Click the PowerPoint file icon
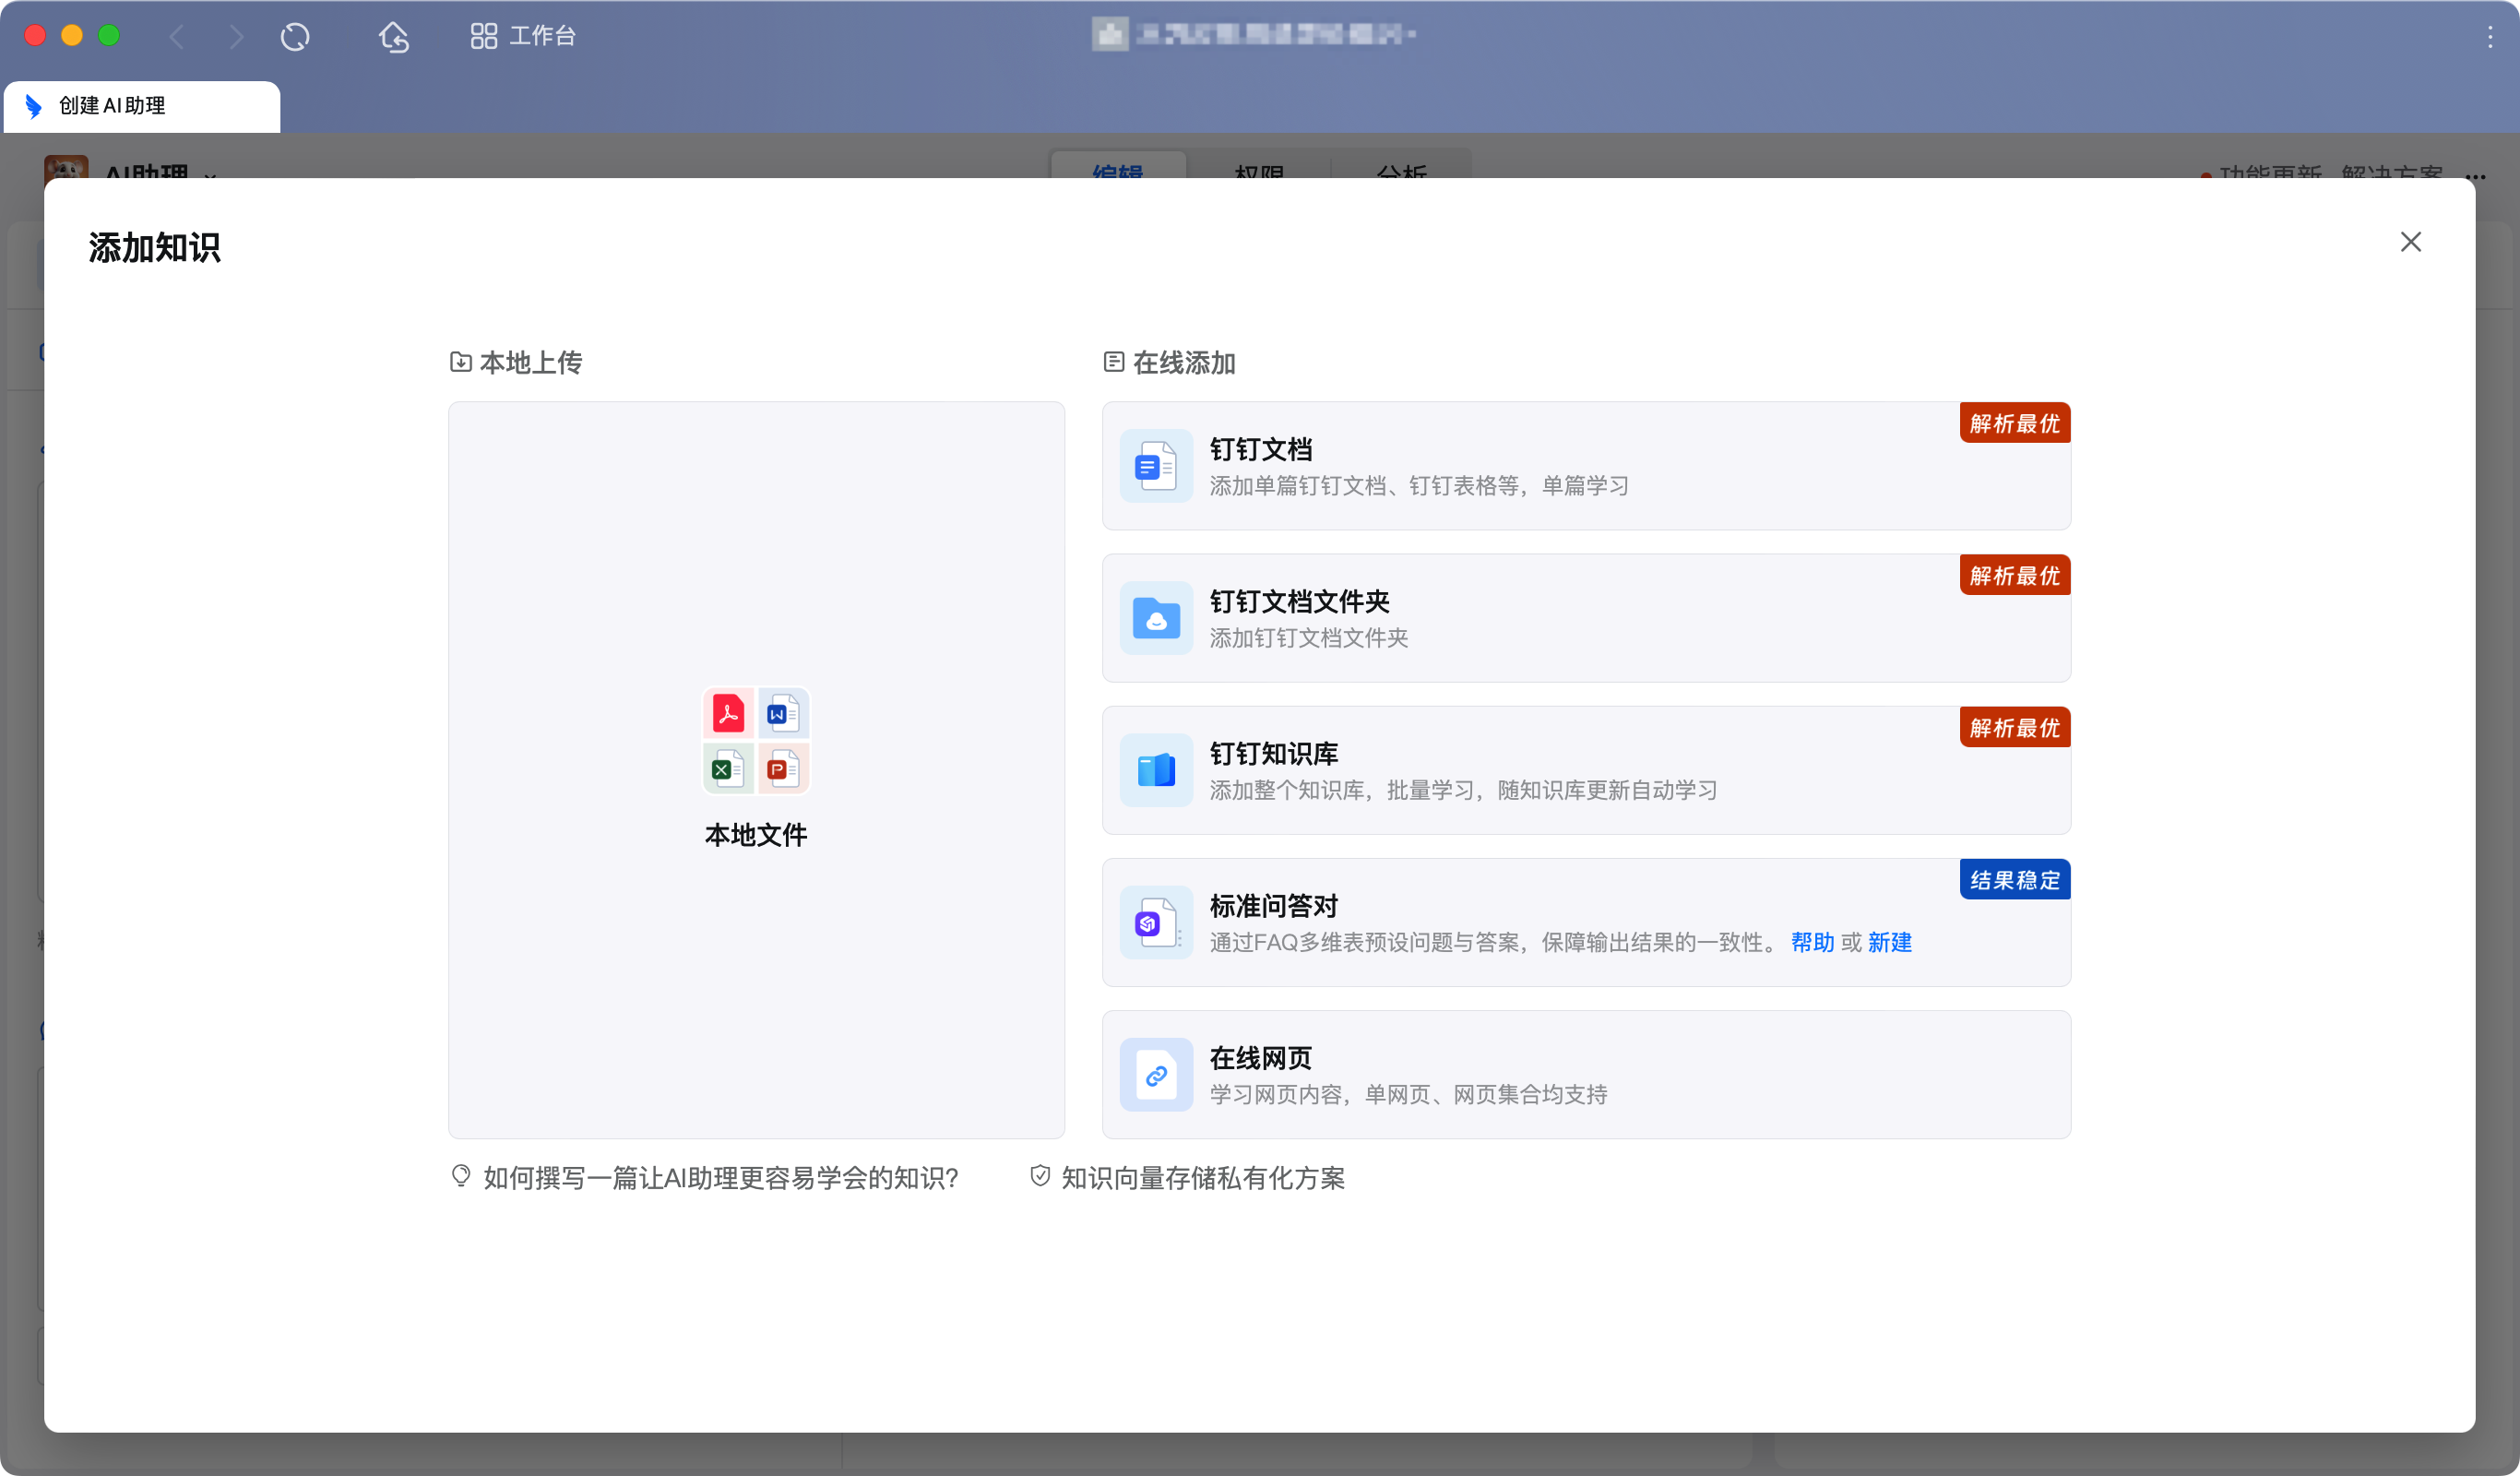Screen dimensions: 2520x1476 pyautogui.click(x=783, y=769)
